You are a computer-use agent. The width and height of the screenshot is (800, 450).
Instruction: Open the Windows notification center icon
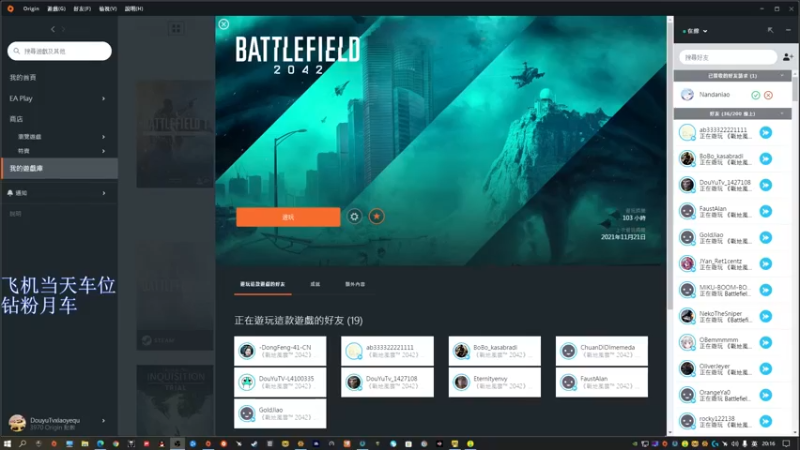(787, 444)
